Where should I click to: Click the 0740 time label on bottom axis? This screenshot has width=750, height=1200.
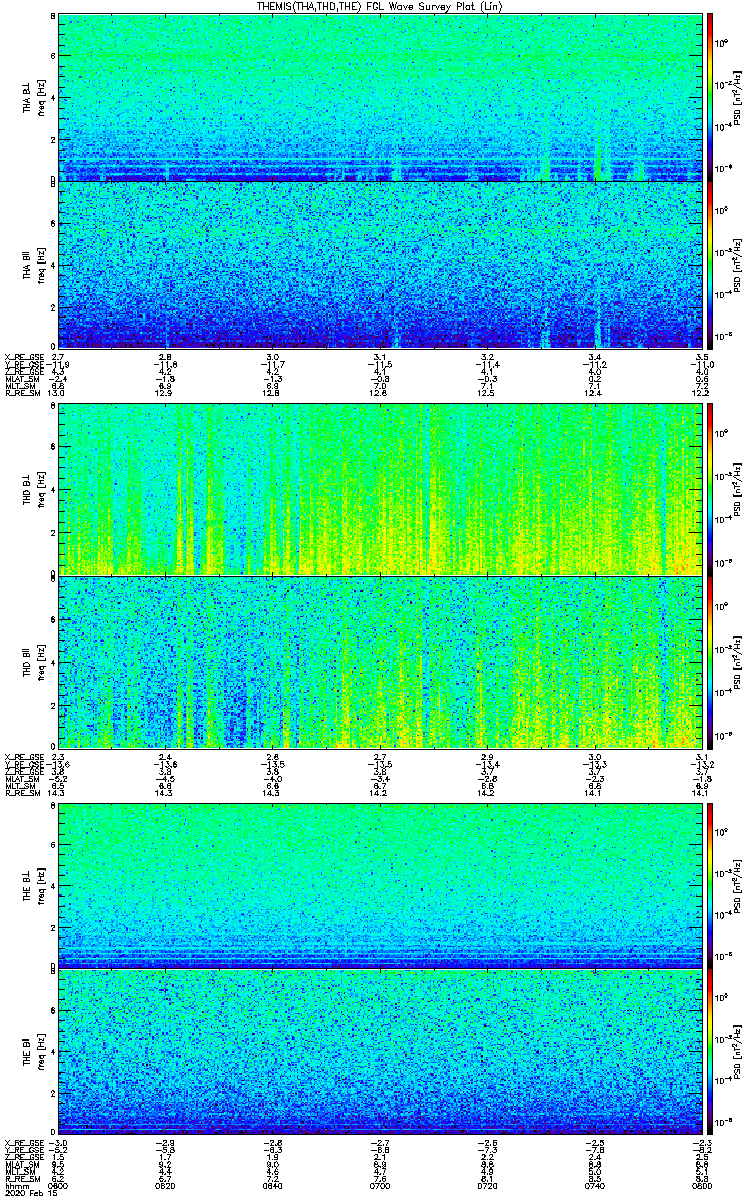click(594, 1186)
